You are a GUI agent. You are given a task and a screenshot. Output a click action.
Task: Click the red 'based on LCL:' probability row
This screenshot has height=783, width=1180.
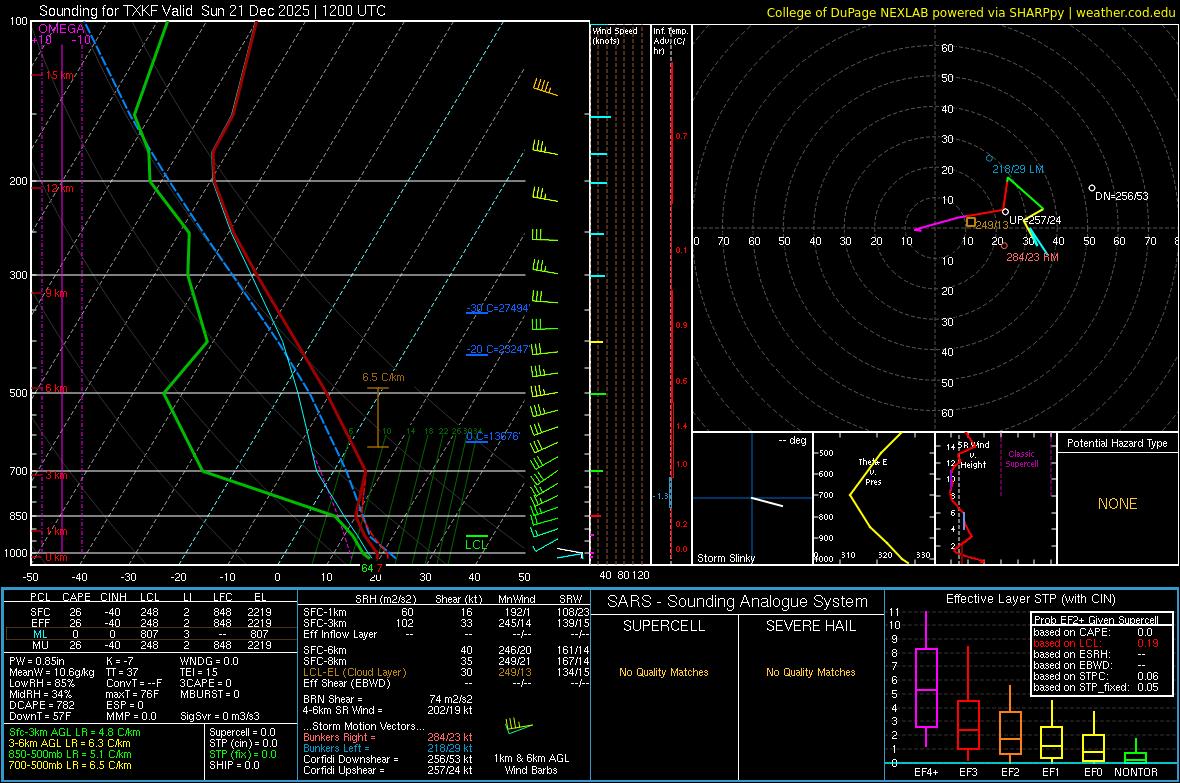pos(1096,643)
